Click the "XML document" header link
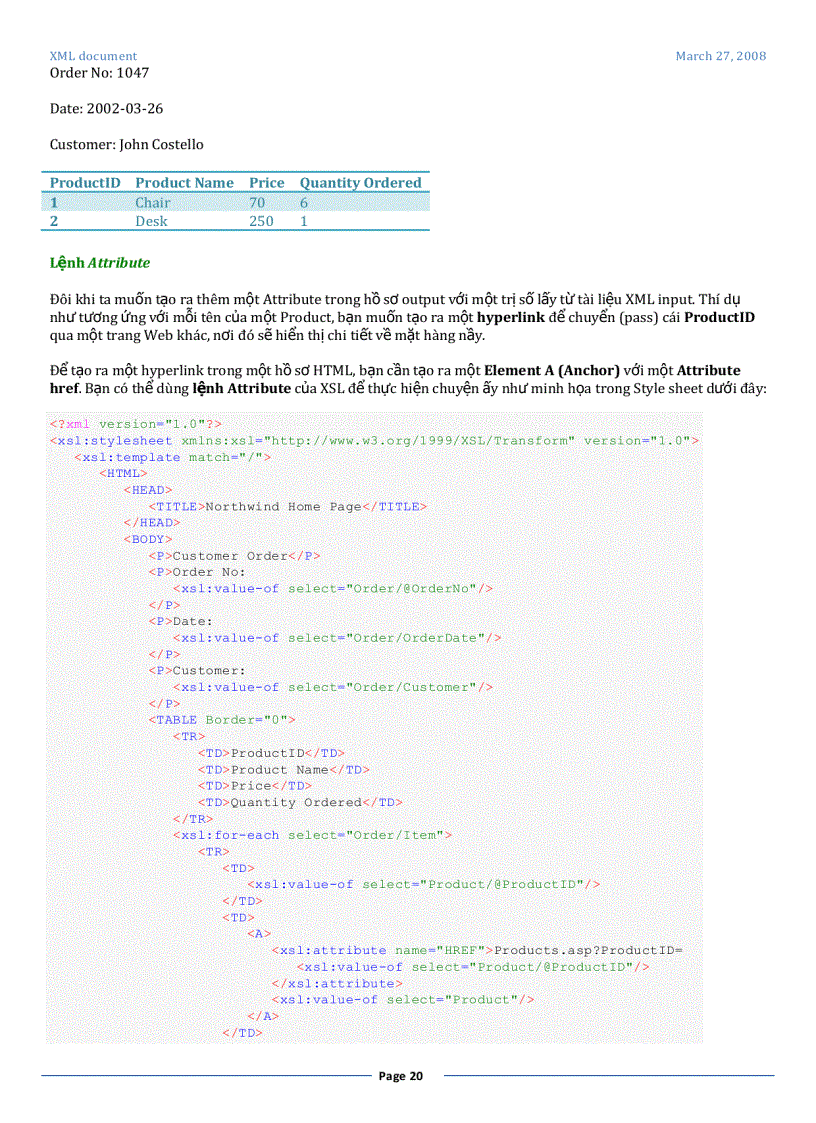 tap(93, 57)
